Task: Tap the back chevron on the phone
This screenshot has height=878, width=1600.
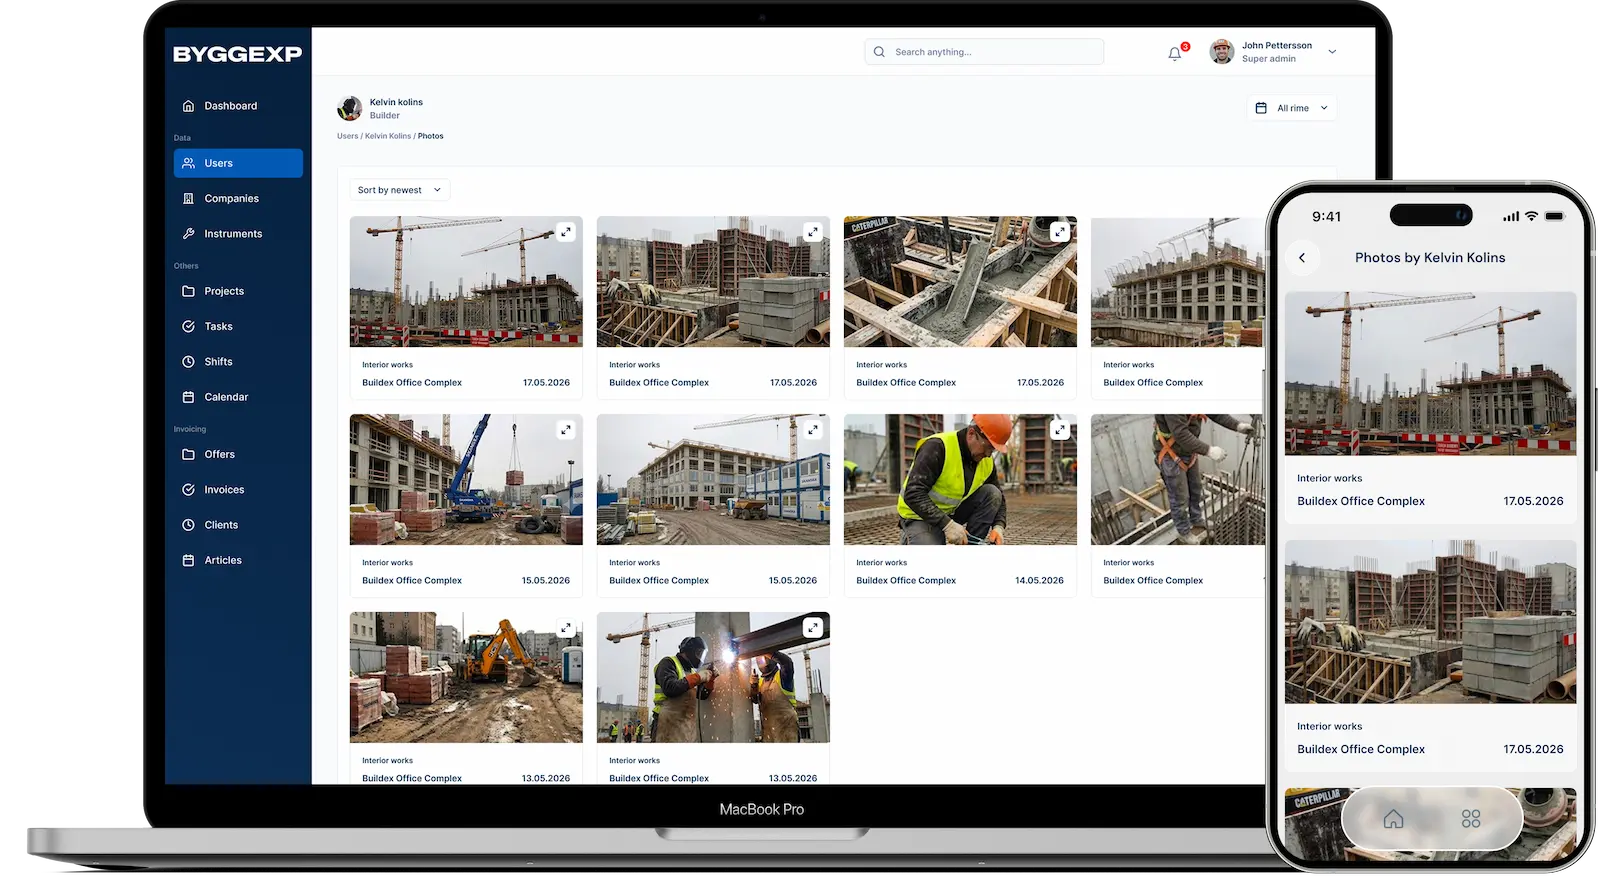Action: [1302, 258]
